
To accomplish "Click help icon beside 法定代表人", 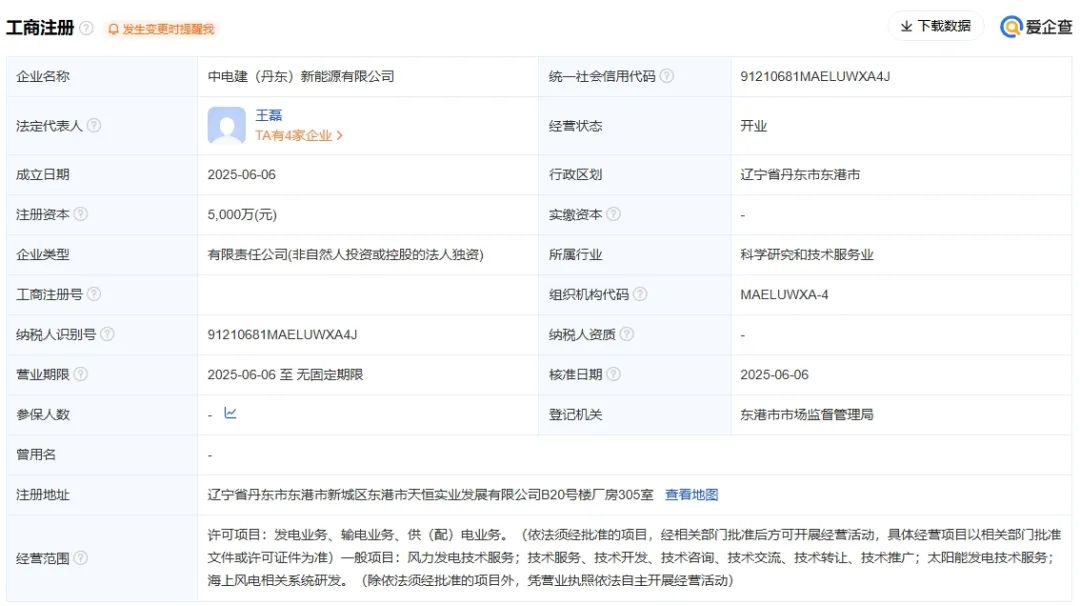I will 94,125.
